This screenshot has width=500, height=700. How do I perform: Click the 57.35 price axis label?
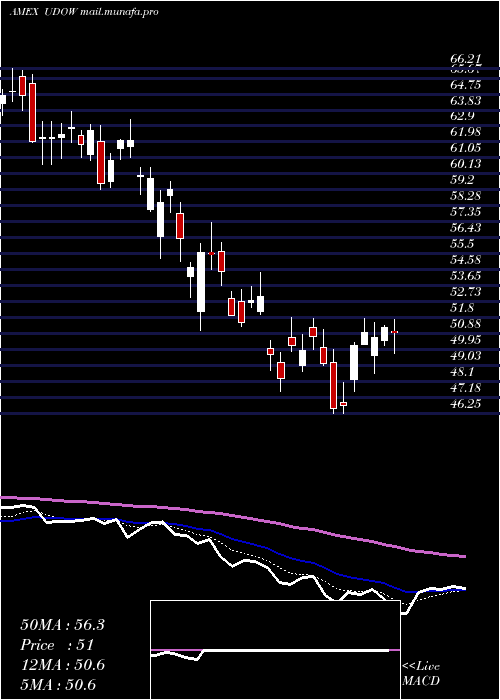(465, 212)
